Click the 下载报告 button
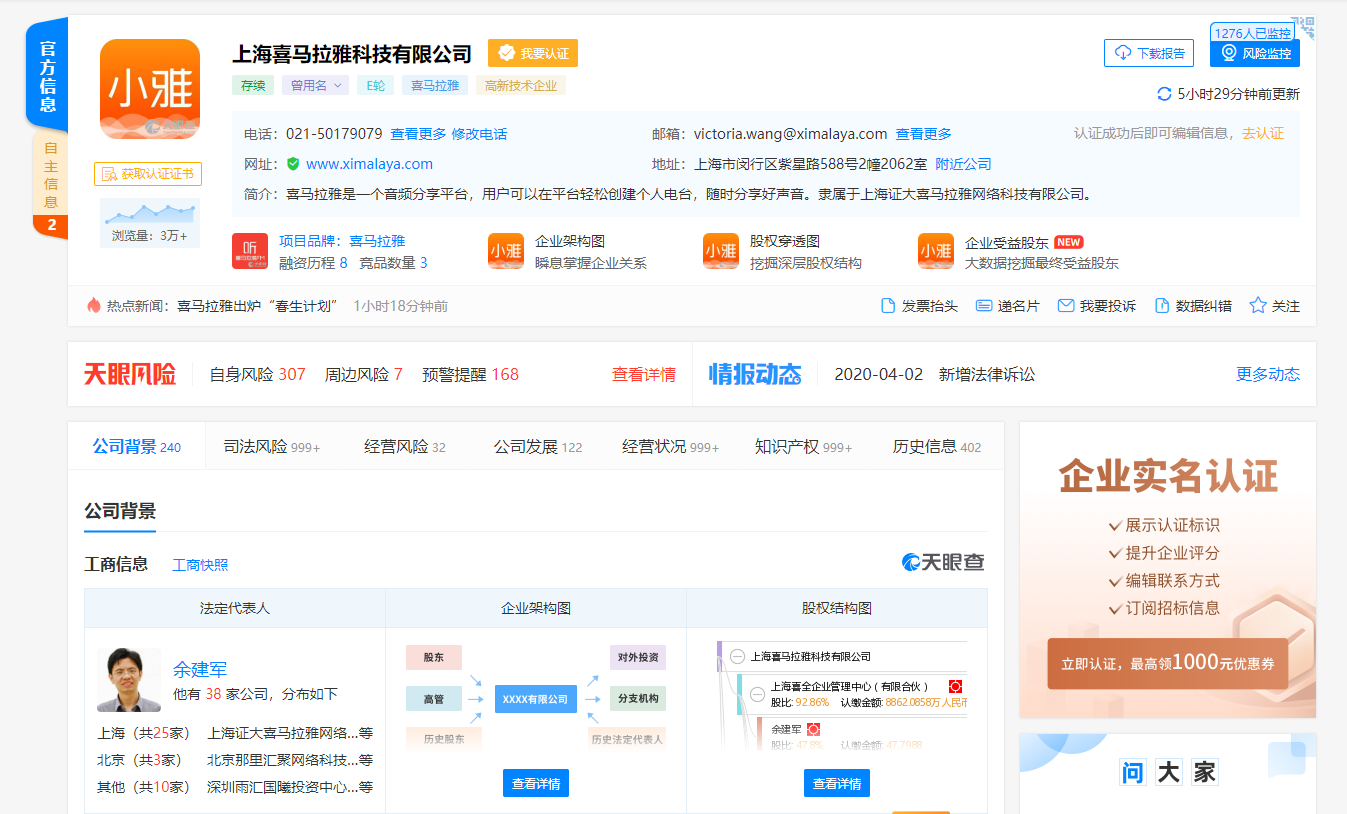 pos(1149,53)
